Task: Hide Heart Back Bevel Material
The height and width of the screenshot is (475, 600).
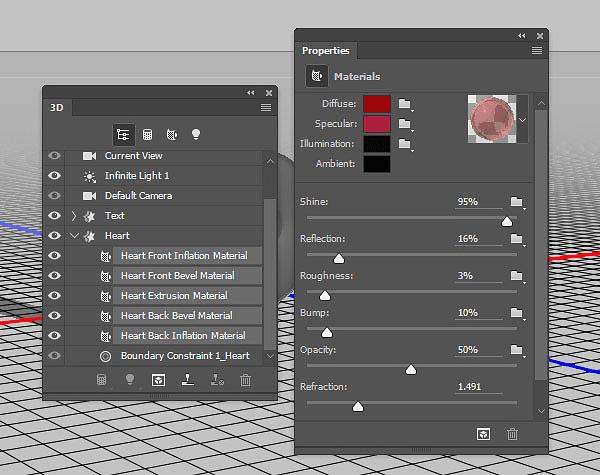Action: (x=54, y=315)
